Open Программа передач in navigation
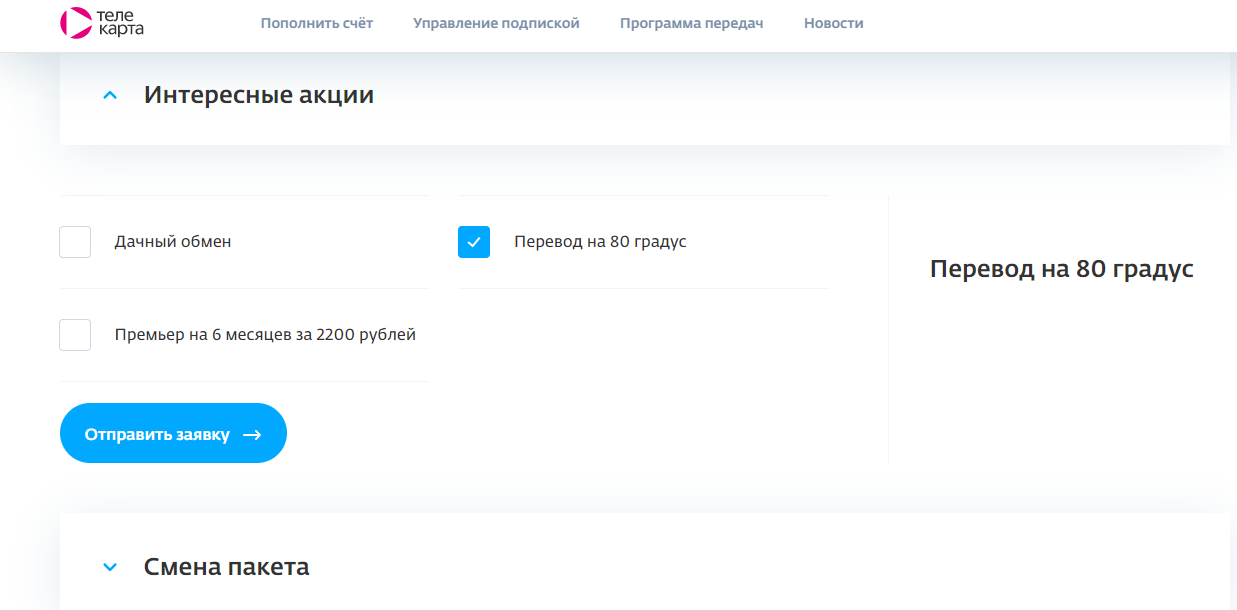Image resolution: width=1237 pixels, height=610 pixels. coord(691,23)
